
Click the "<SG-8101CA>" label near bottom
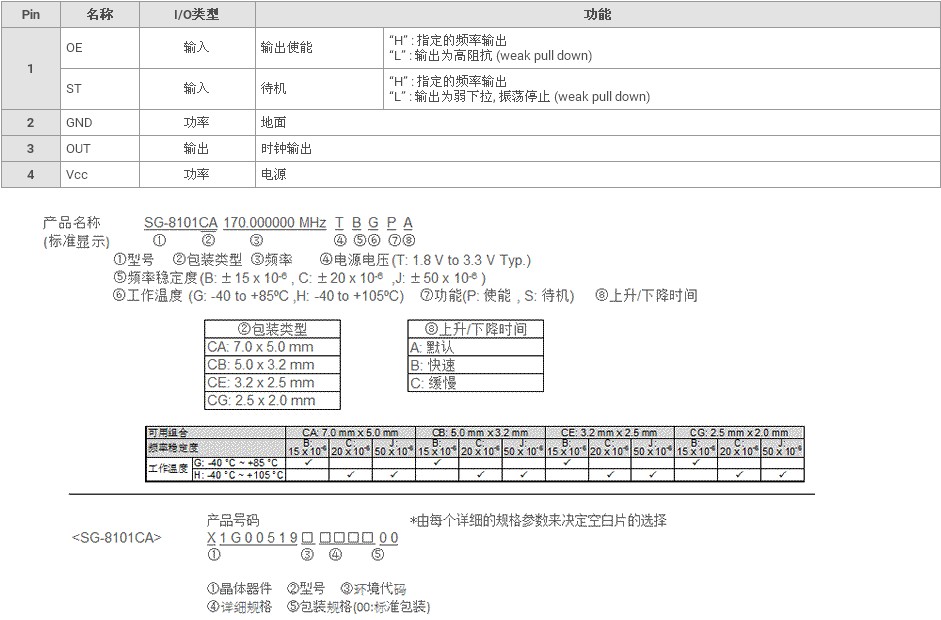point(116,538)
